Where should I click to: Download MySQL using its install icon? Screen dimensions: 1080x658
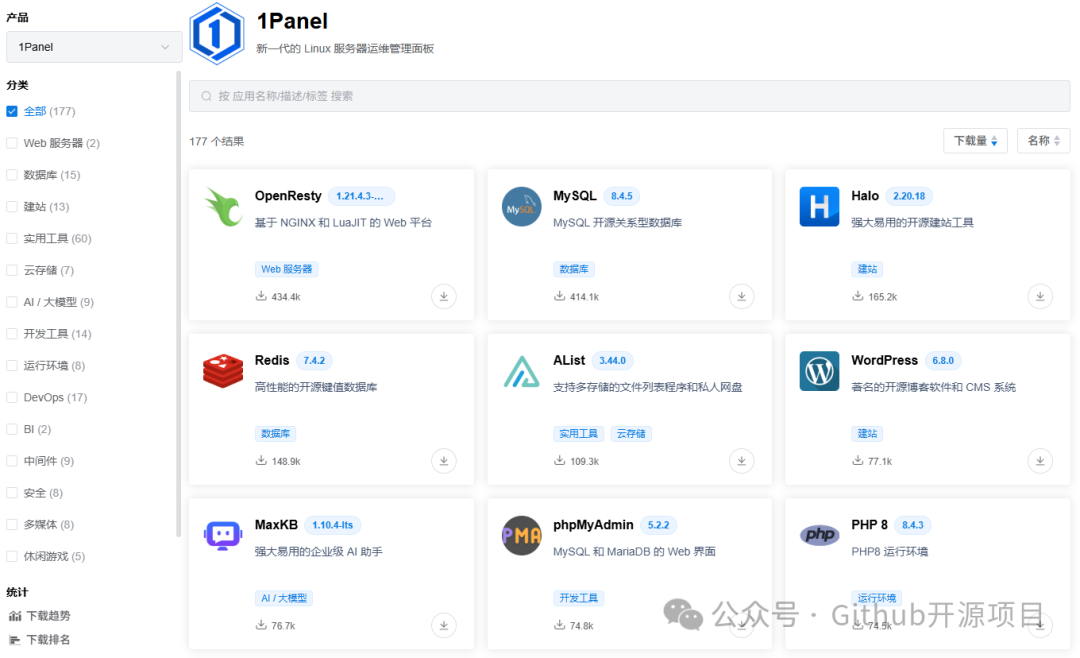(x=742, y=296)
